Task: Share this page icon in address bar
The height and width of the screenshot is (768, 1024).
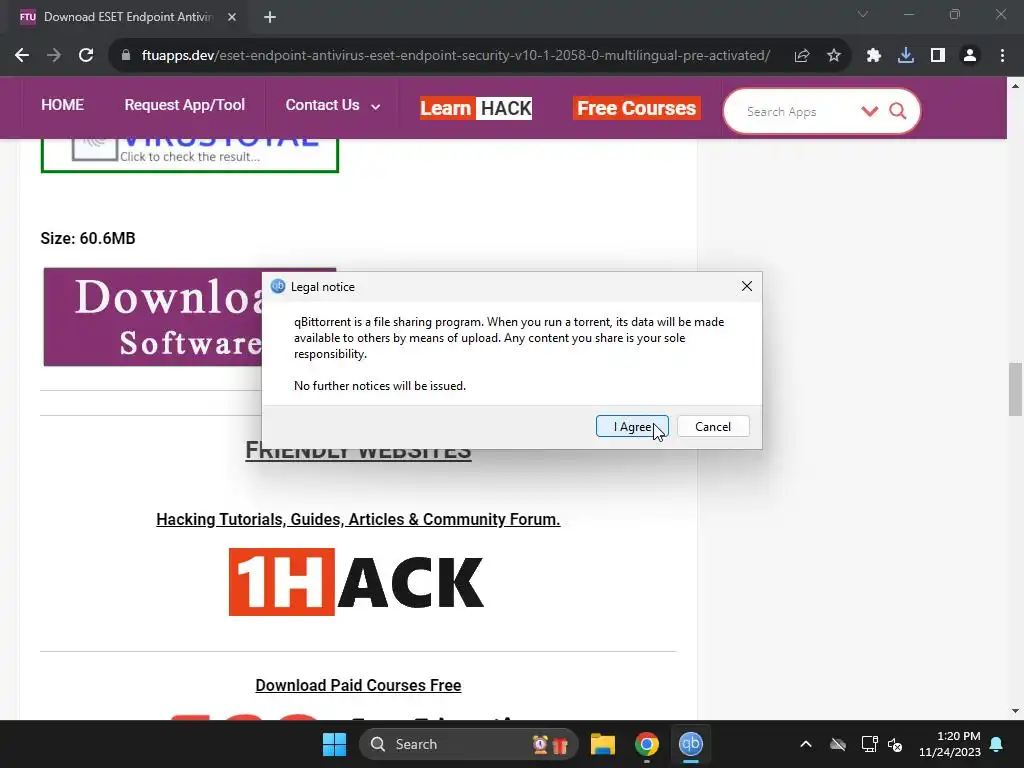Action: click(801, 56)
